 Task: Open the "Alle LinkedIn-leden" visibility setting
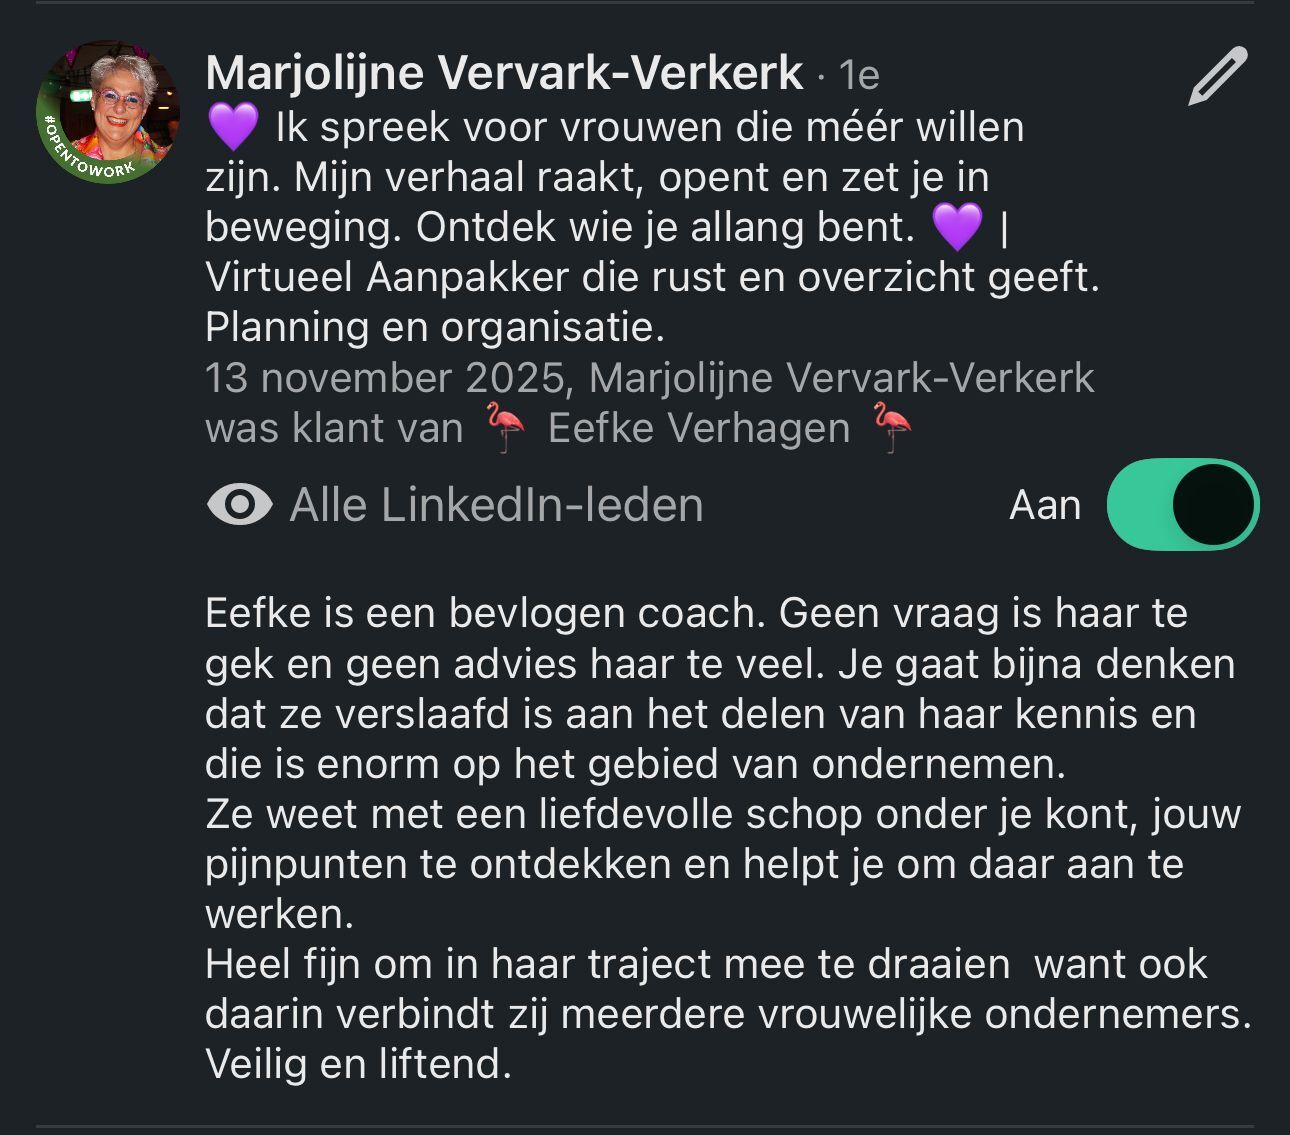(x=496, y=506)
